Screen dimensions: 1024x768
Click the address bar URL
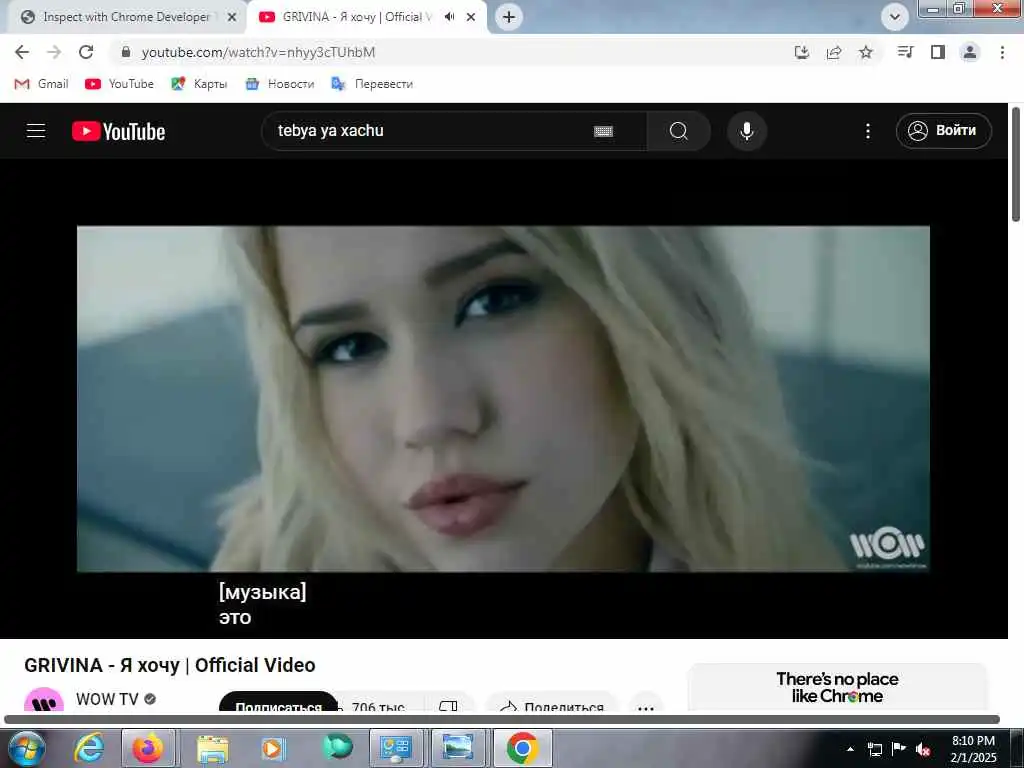258,52
